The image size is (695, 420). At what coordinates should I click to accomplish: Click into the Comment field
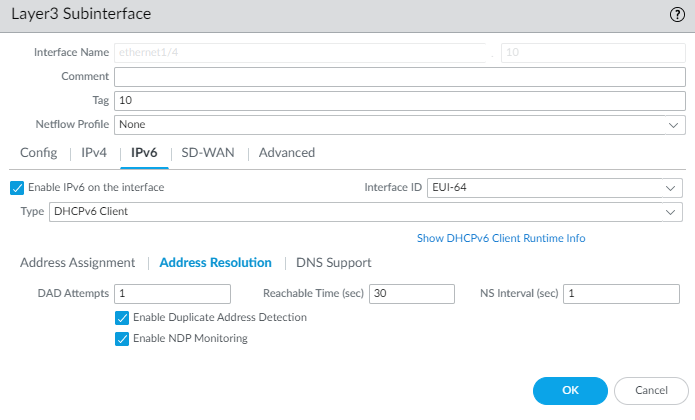(400, 77)
